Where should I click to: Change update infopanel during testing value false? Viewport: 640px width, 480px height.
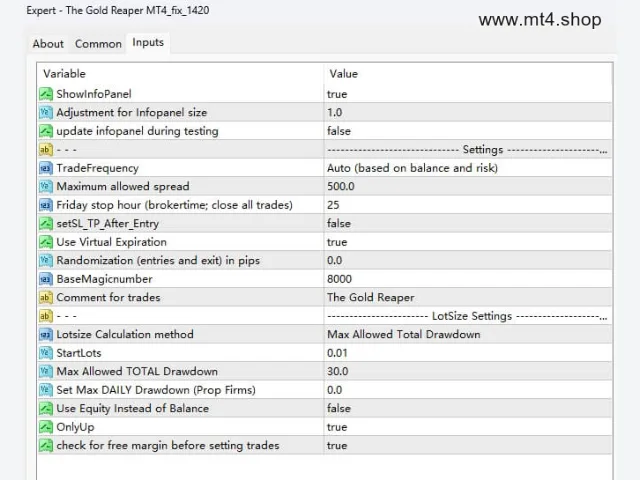[339, 131]
